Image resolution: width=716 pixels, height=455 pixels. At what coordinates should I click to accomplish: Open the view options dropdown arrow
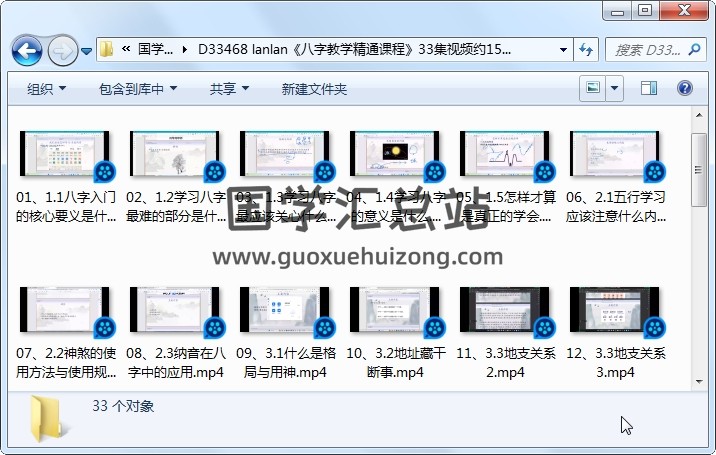pyautogui.click(x=615, y=88)
